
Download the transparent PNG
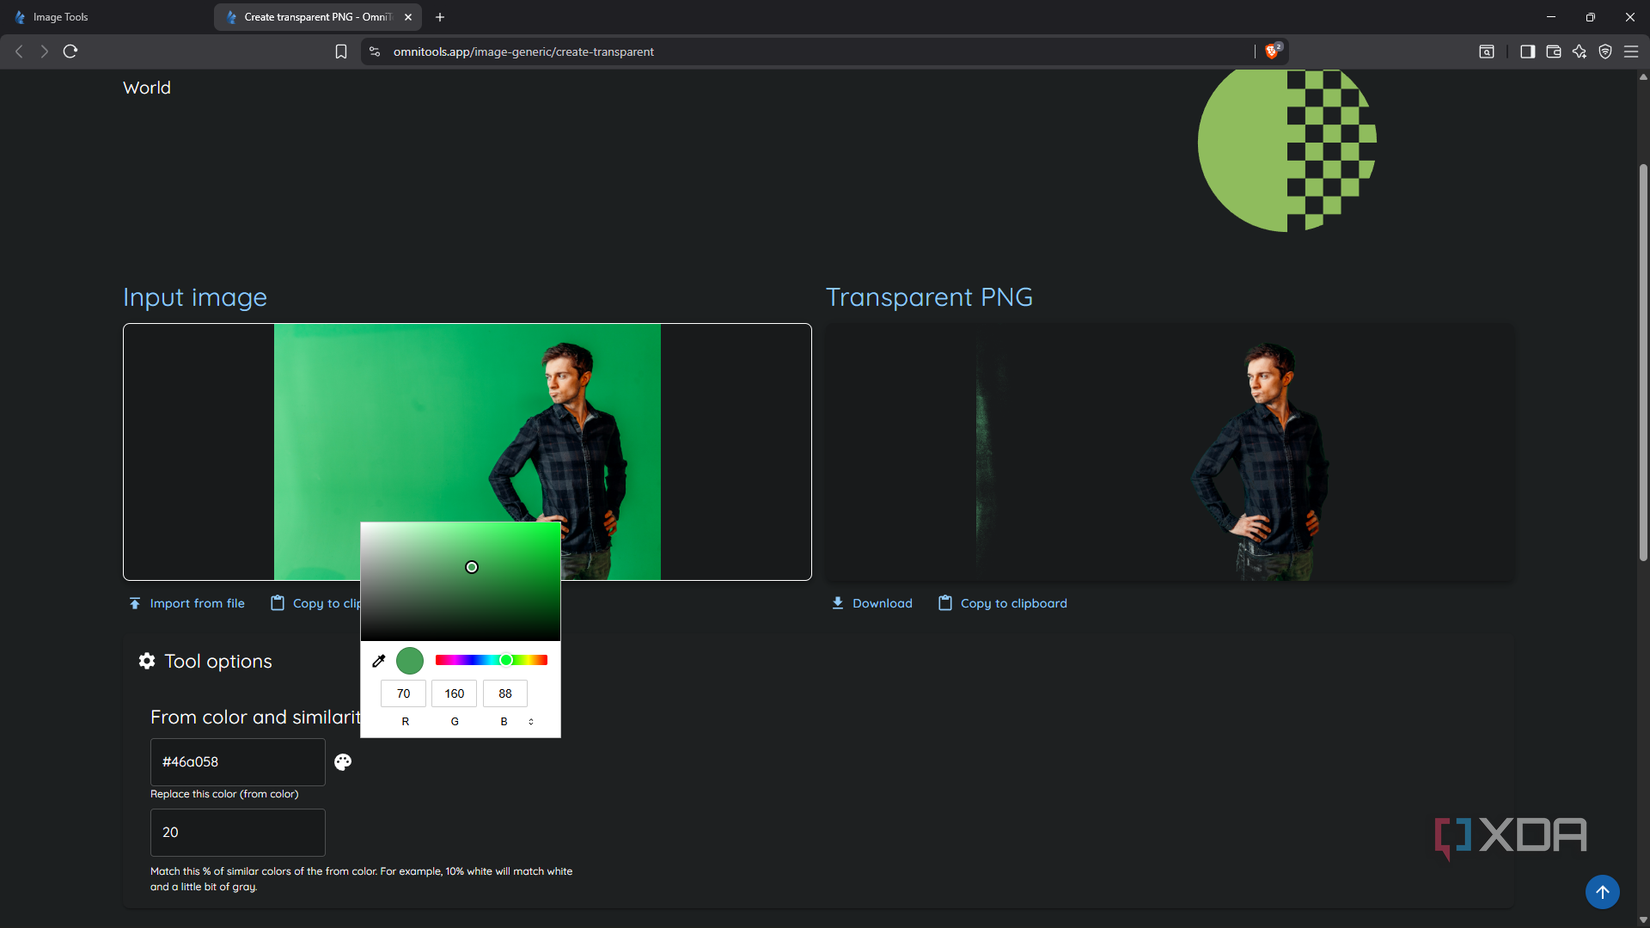[x=872, y=603]
